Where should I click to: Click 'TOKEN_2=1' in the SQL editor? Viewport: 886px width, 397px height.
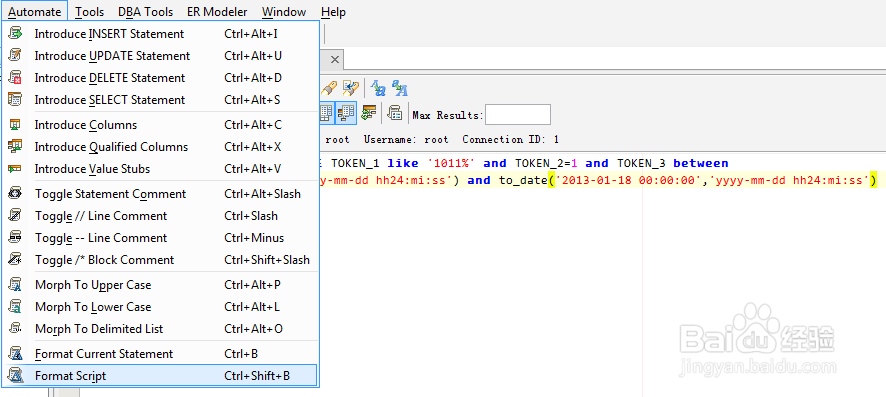546,163
